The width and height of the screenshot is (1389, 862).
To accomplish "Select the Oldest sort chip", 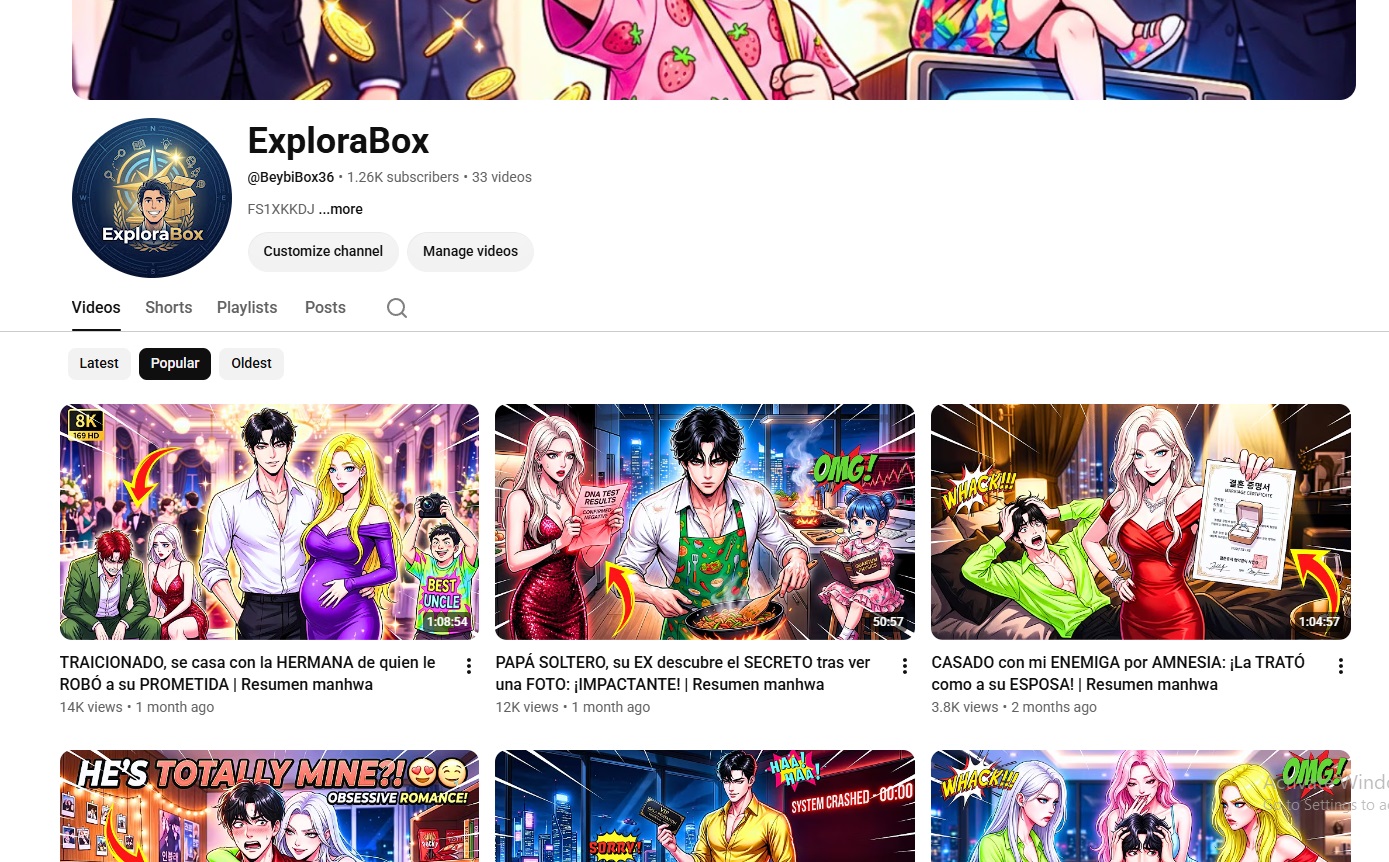I will point(251,363).
